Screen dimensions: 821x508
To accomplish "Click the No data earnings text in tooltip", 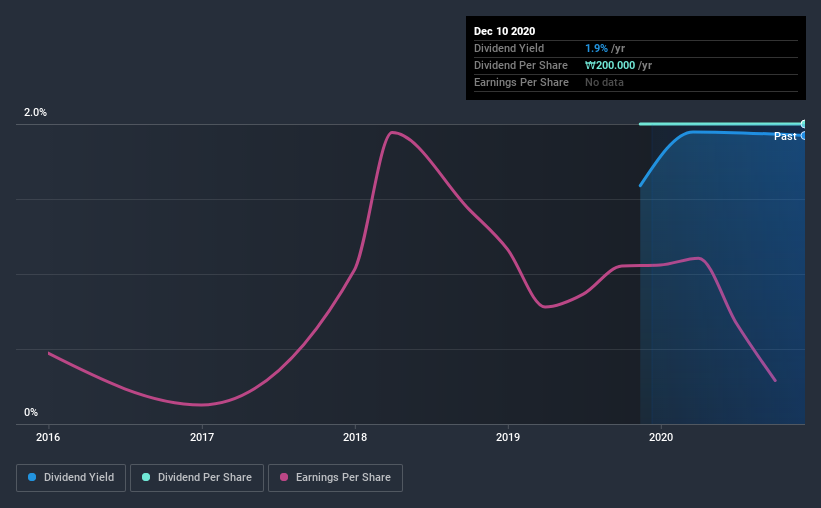I will pos(604,82).
